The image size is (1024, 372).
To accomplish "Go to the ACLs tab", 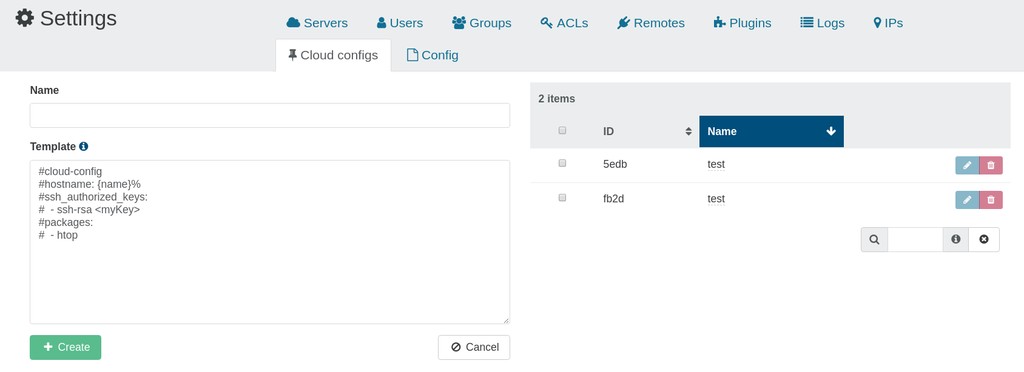I will 564,23.
